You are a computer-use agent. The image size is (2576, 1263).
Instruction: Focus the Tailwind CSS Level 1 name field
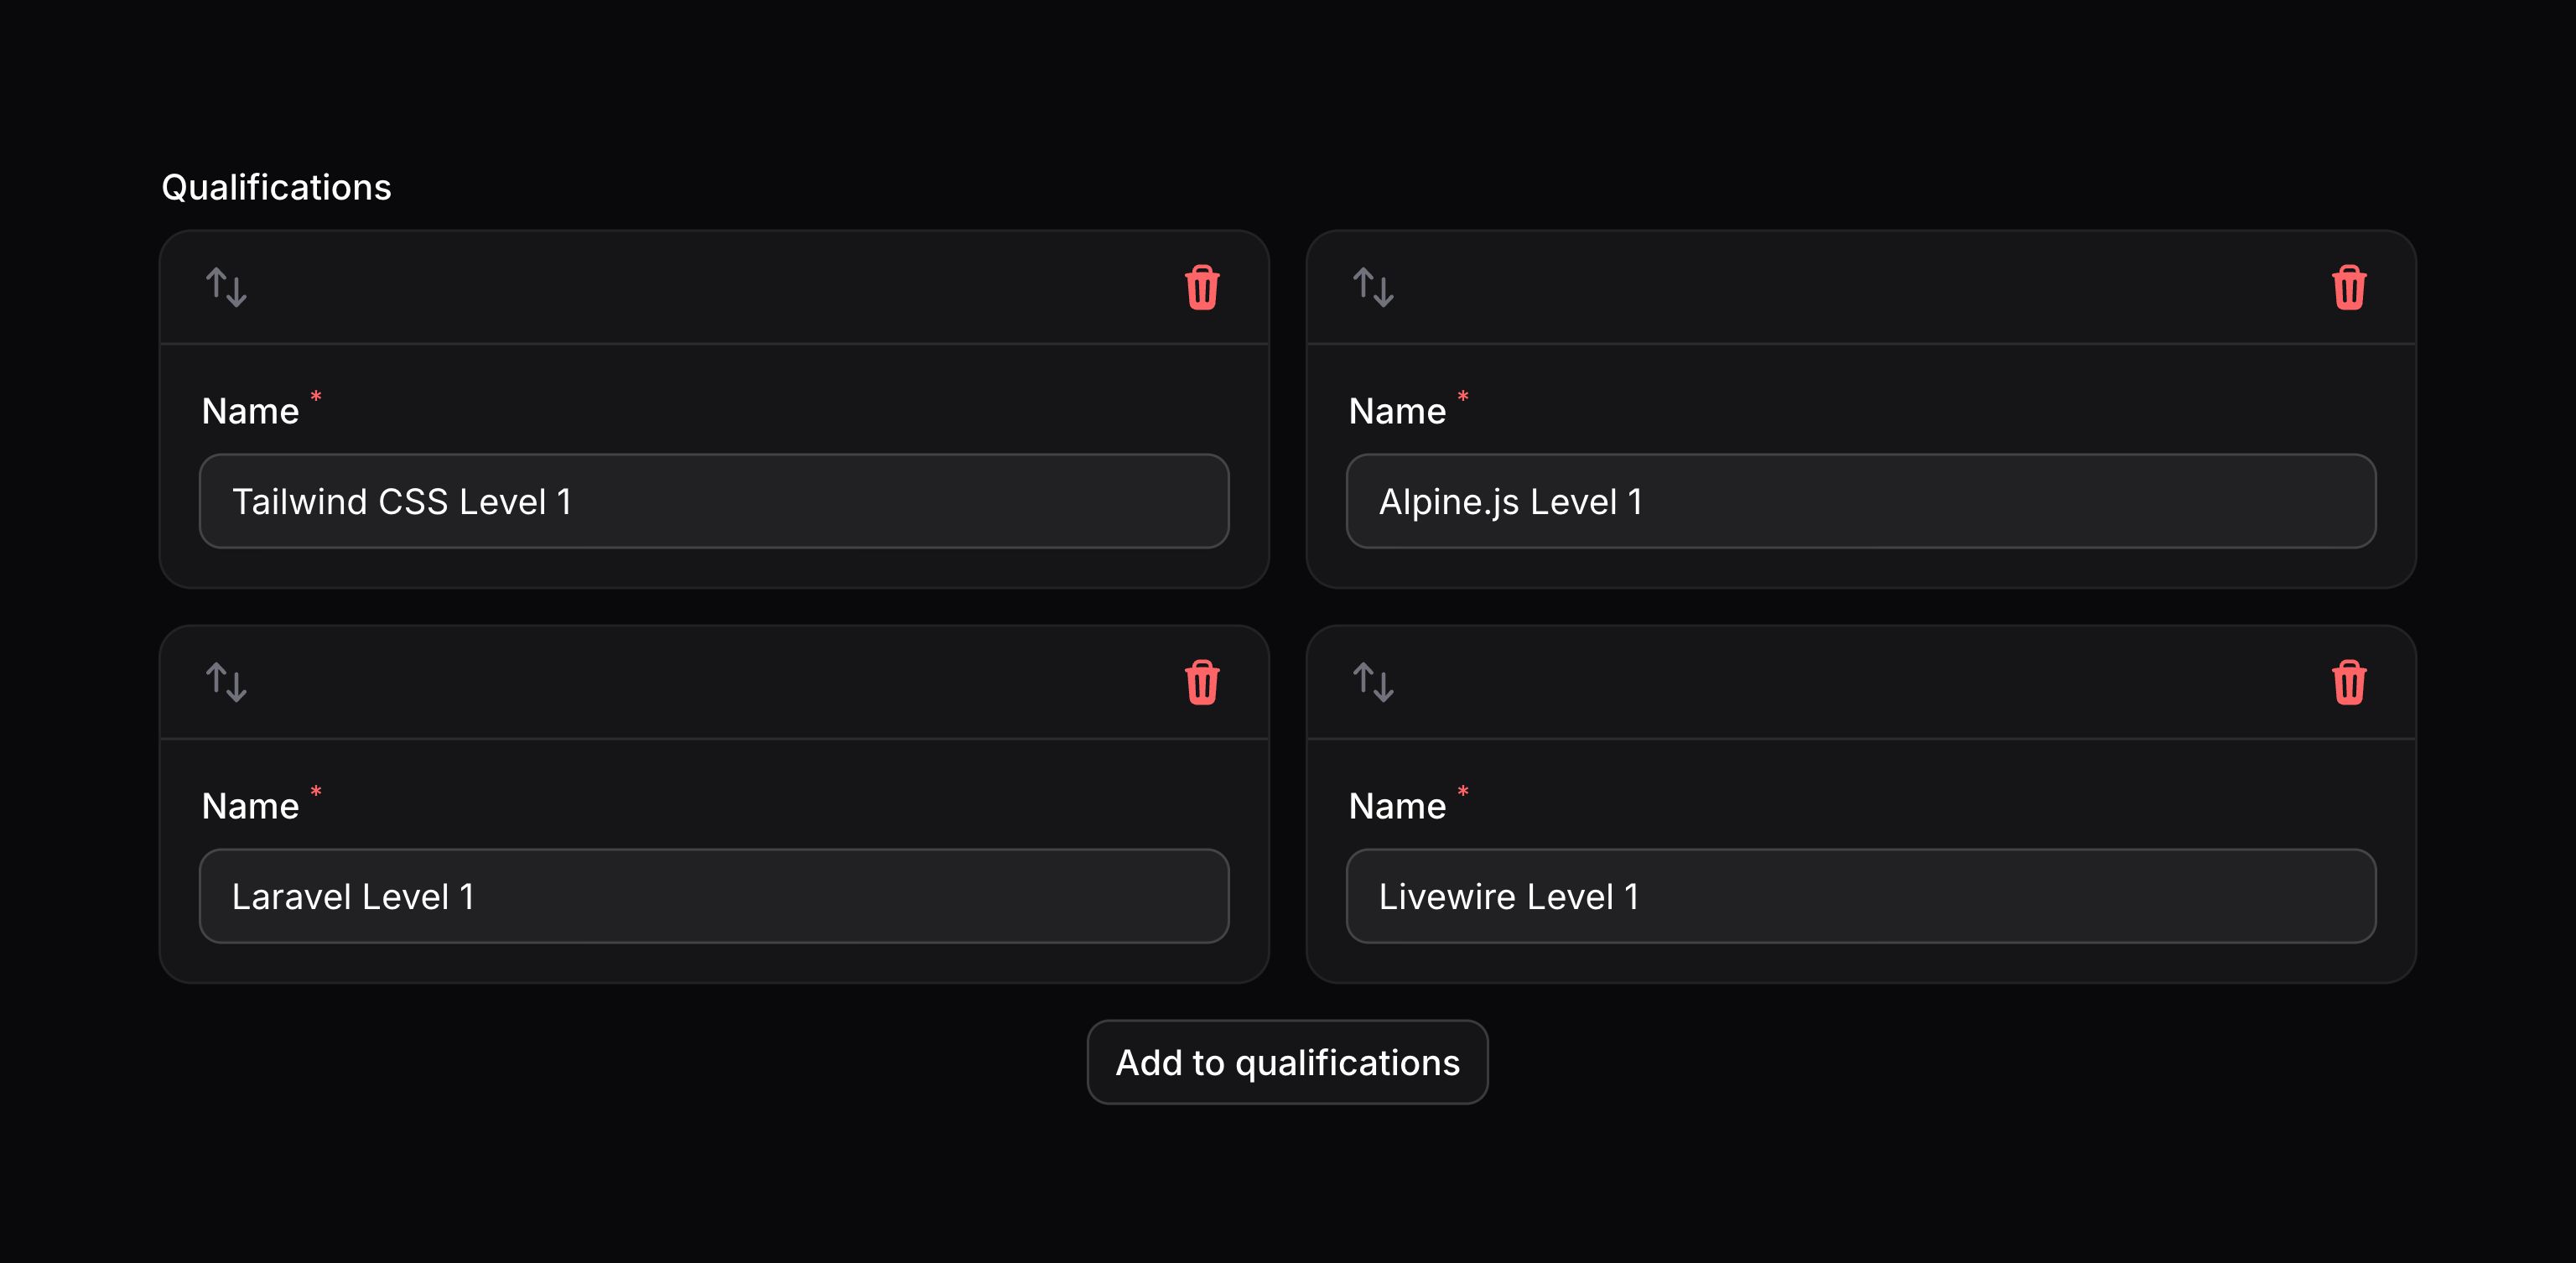pos(714,501)
